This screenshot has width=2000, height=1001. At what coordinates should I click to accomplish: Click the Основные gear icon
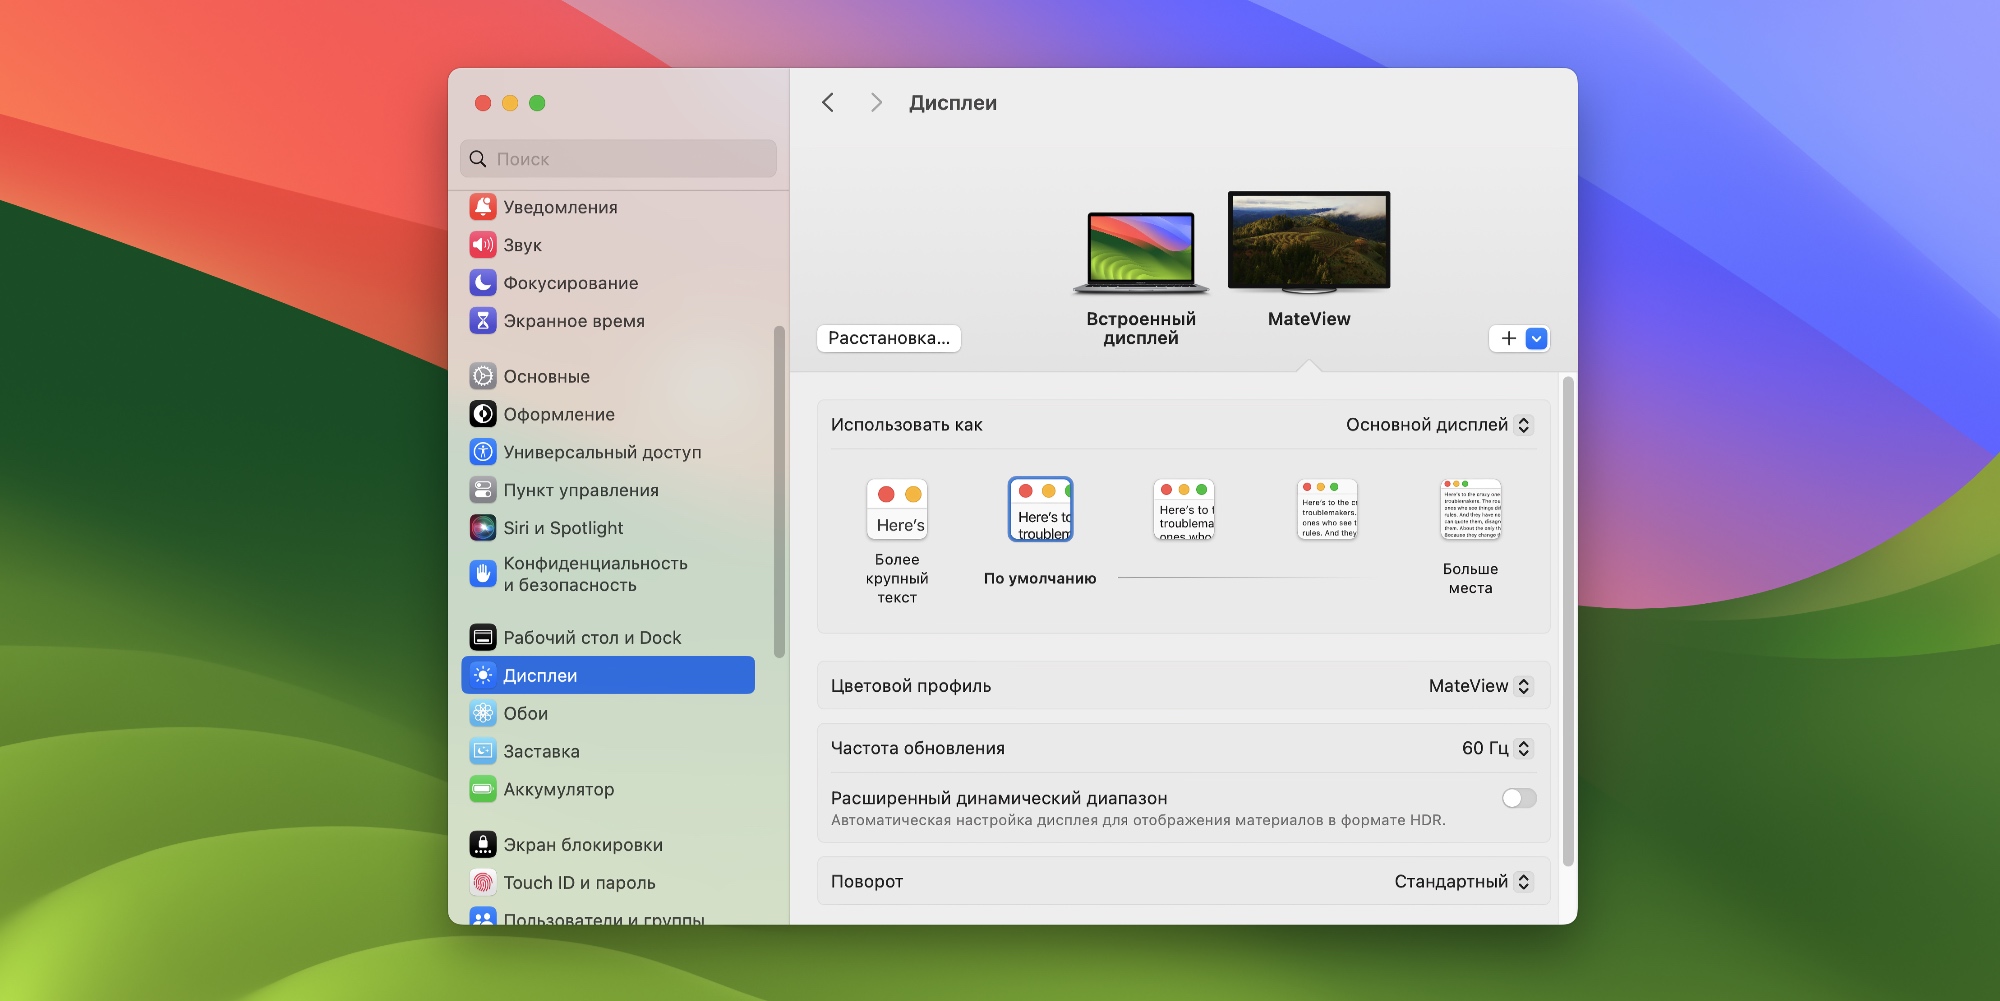click(x=483, y=376)
